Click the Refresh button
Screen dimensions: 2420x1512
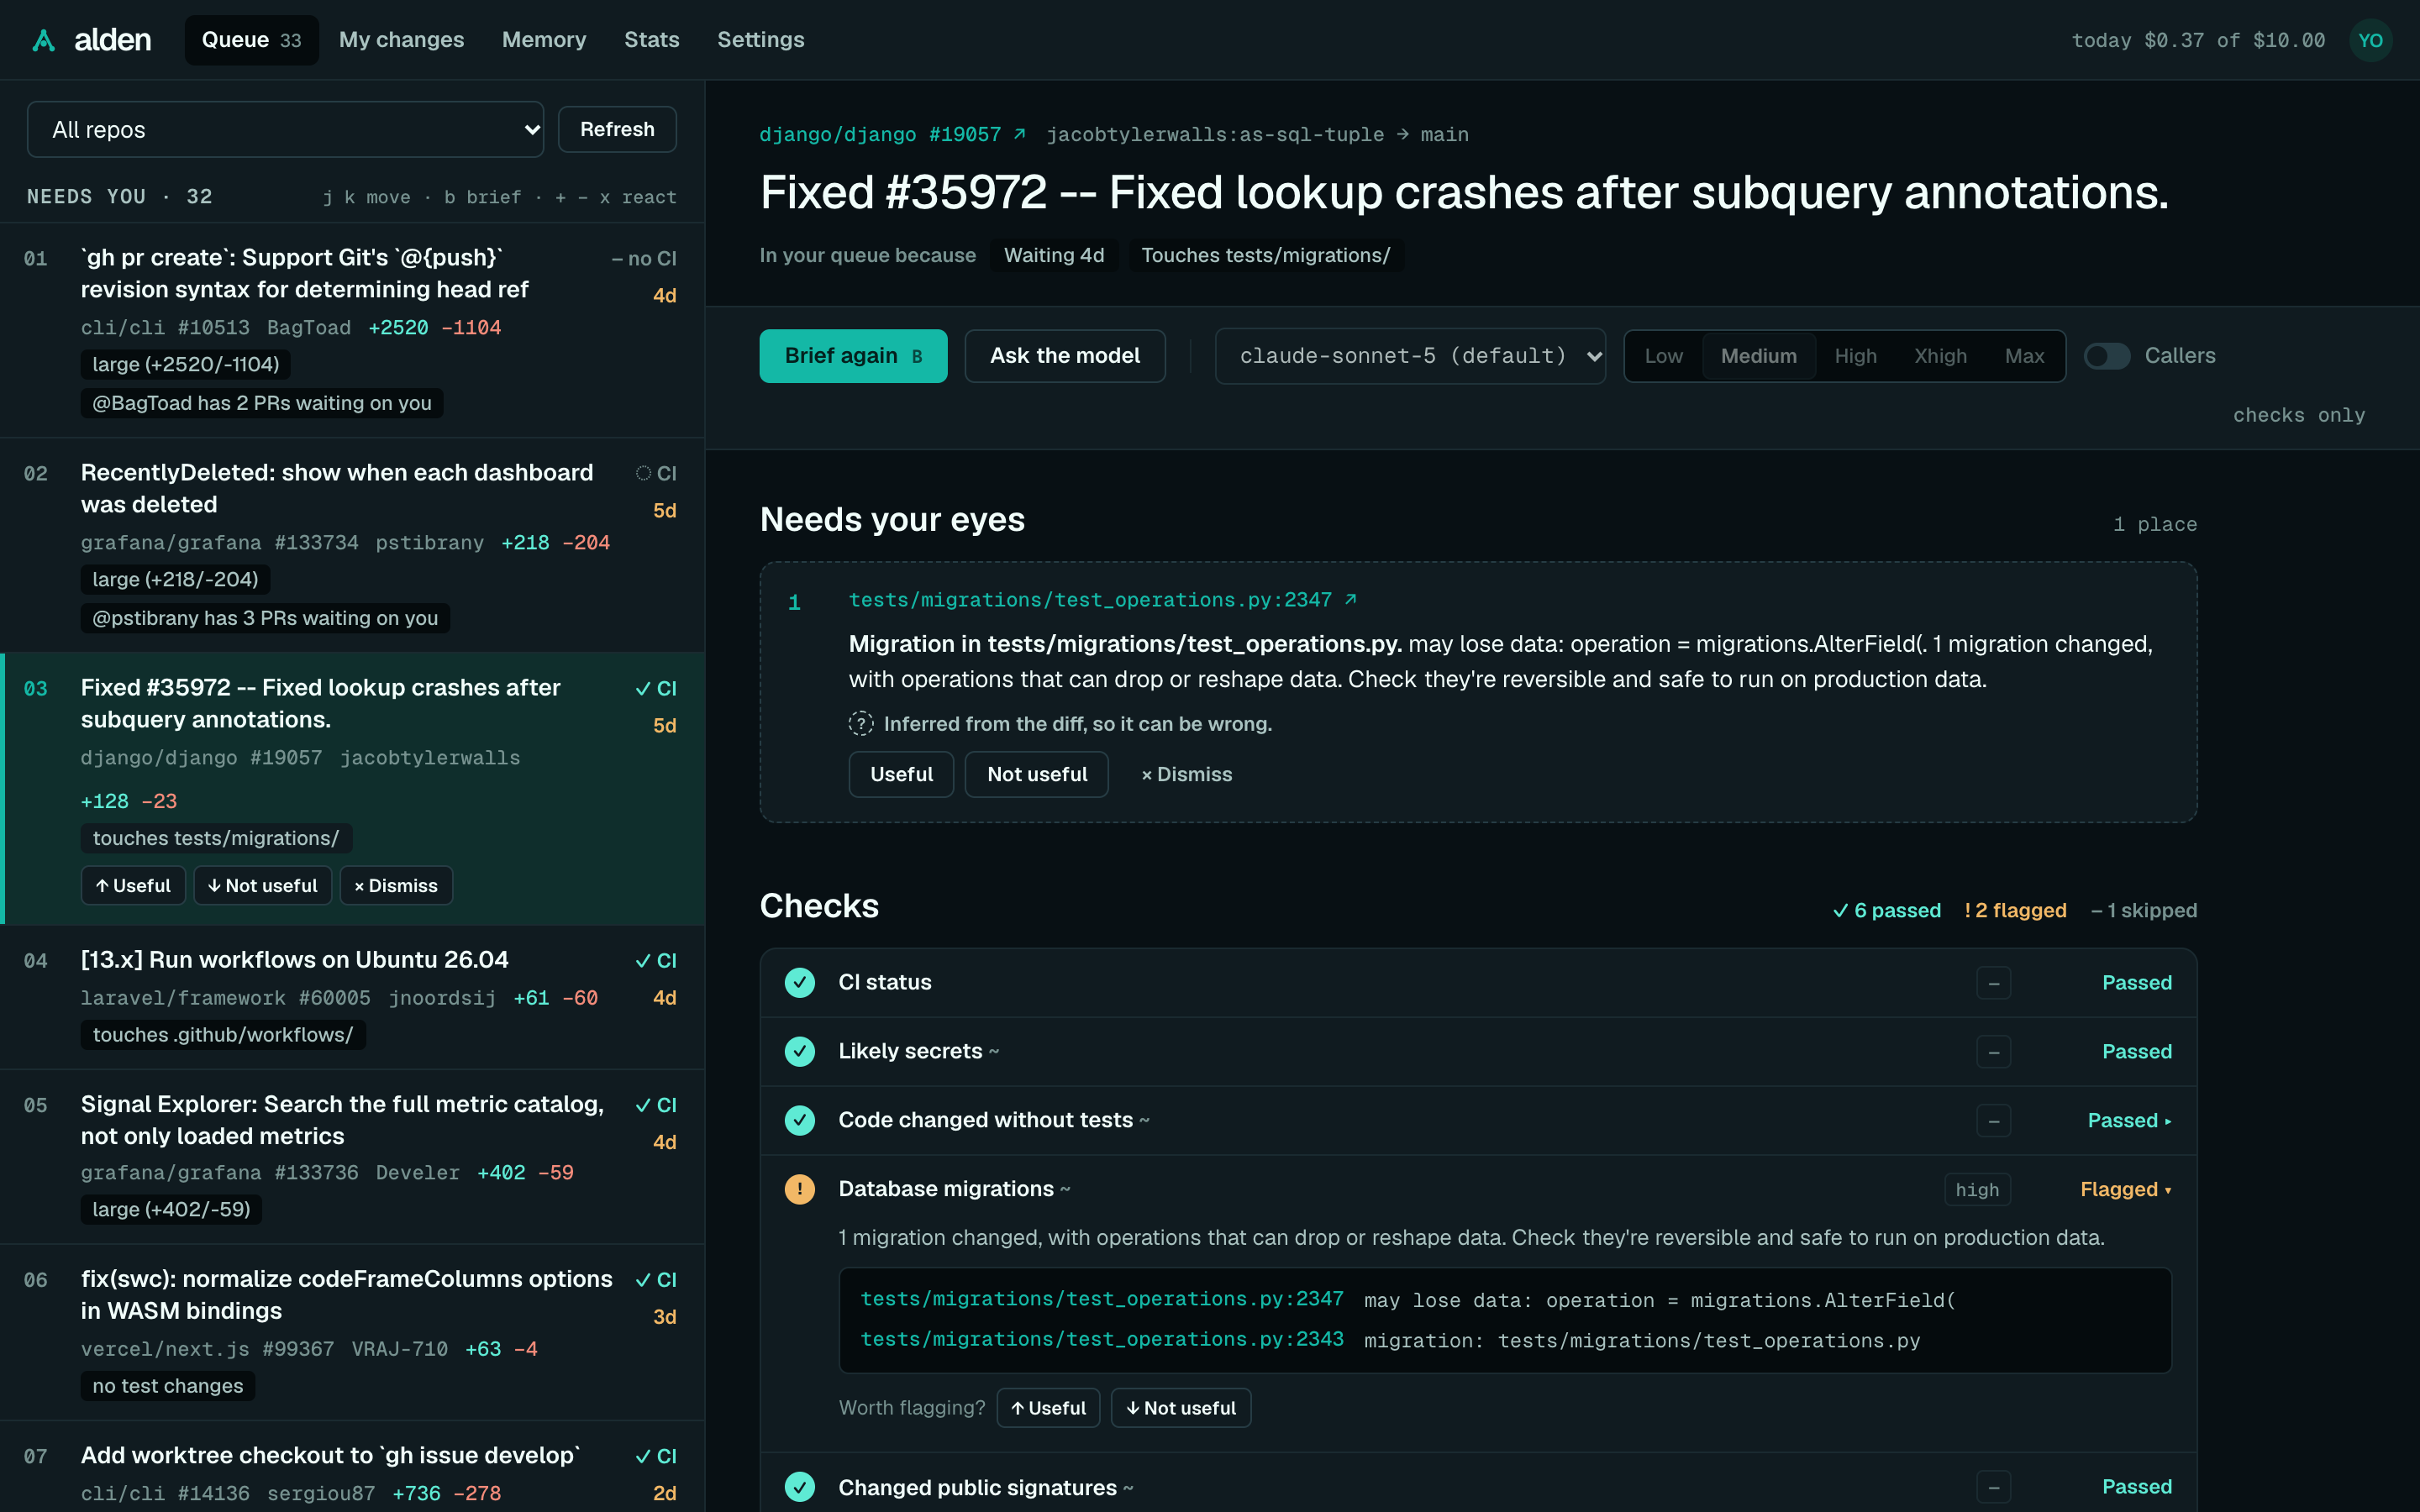617,129
